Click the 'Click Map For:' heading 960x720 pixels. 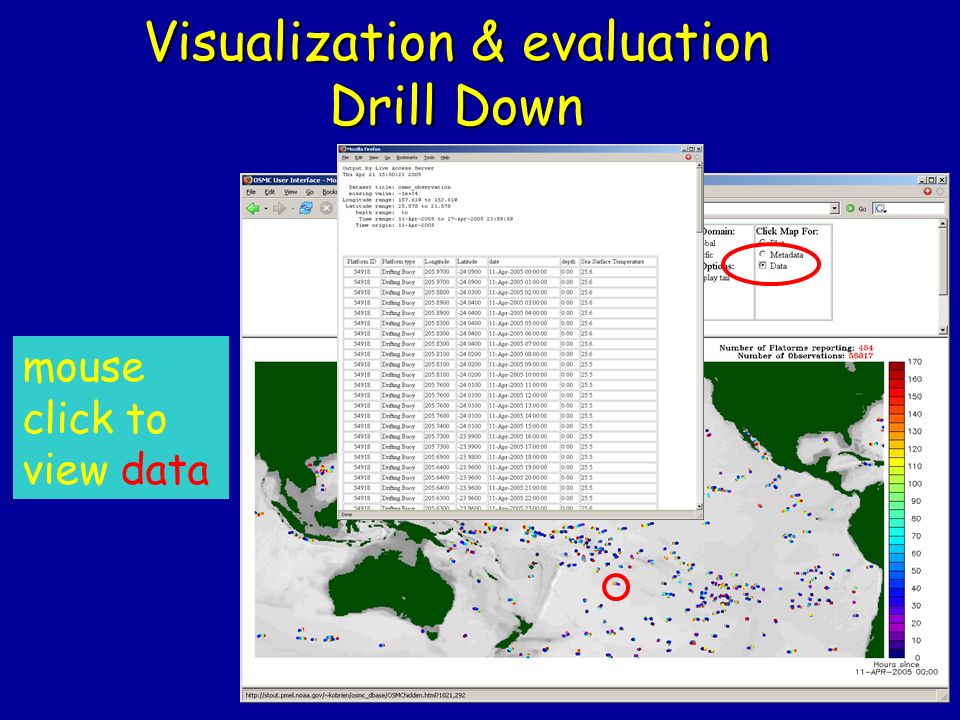click(787, 231)
